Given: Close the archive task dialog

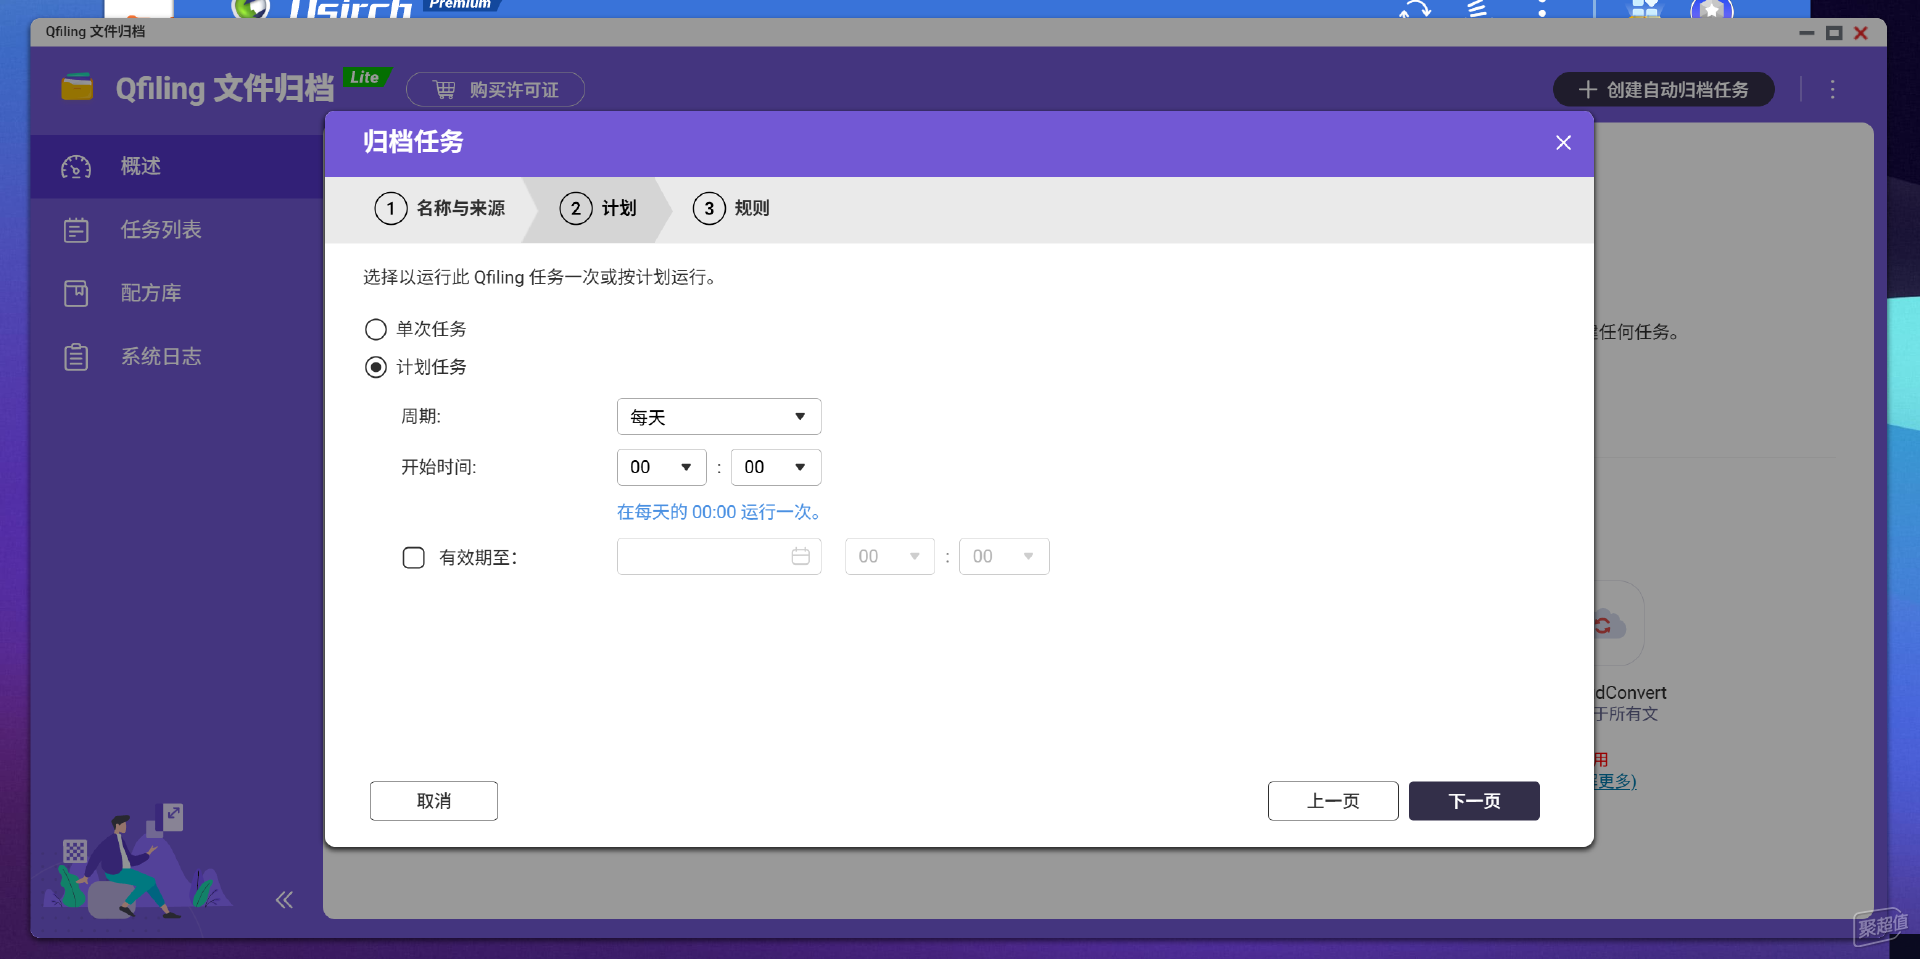Looking at the screenshot, I should coord(1563,143).
